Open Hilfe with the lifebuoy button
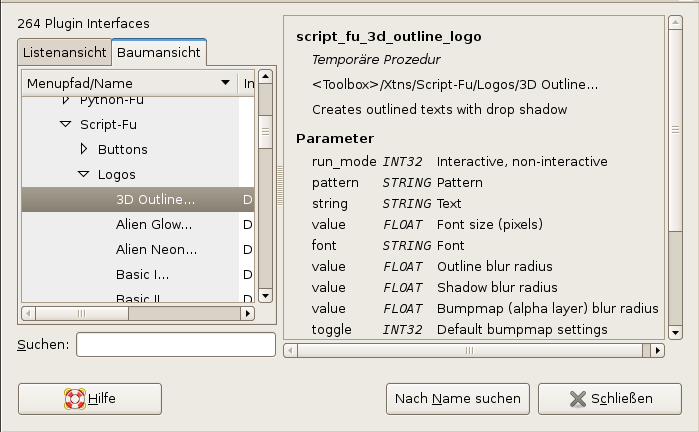The image size is (699, 432). tap(90, 399)
